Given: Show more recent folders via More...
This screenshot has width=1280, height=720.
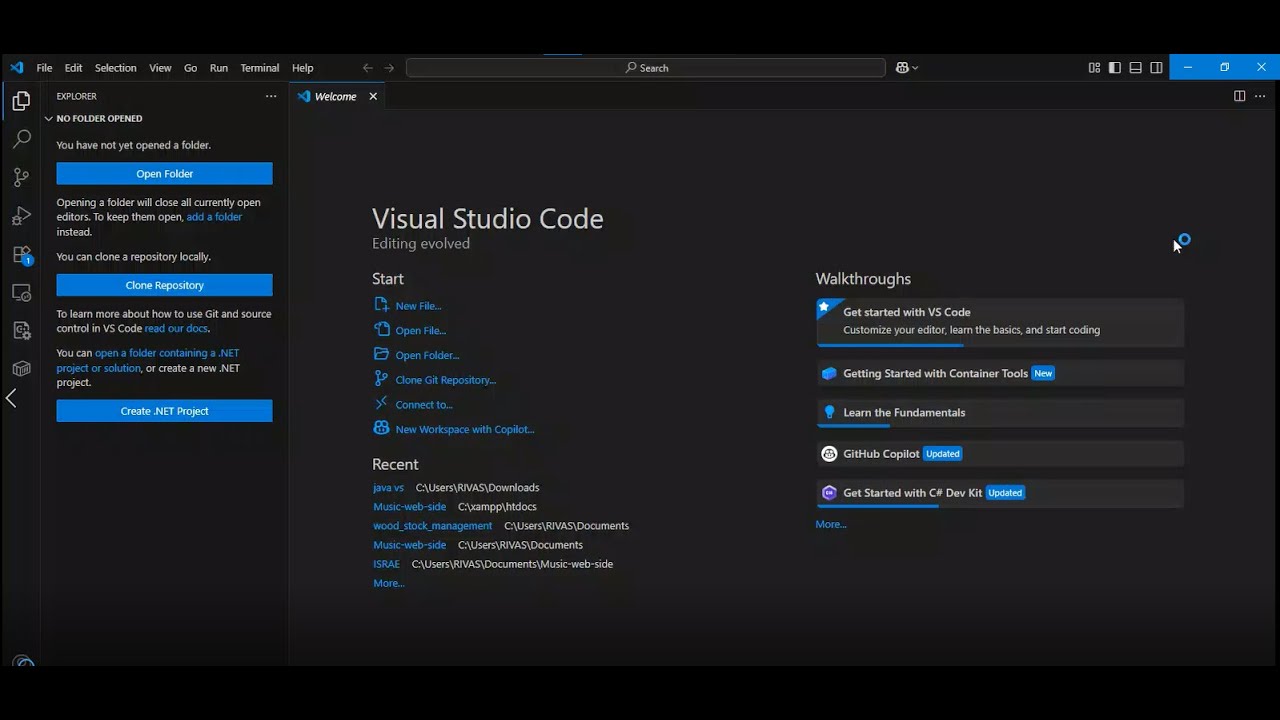Looking at the screenshot, I should click(x=388, y=583).
